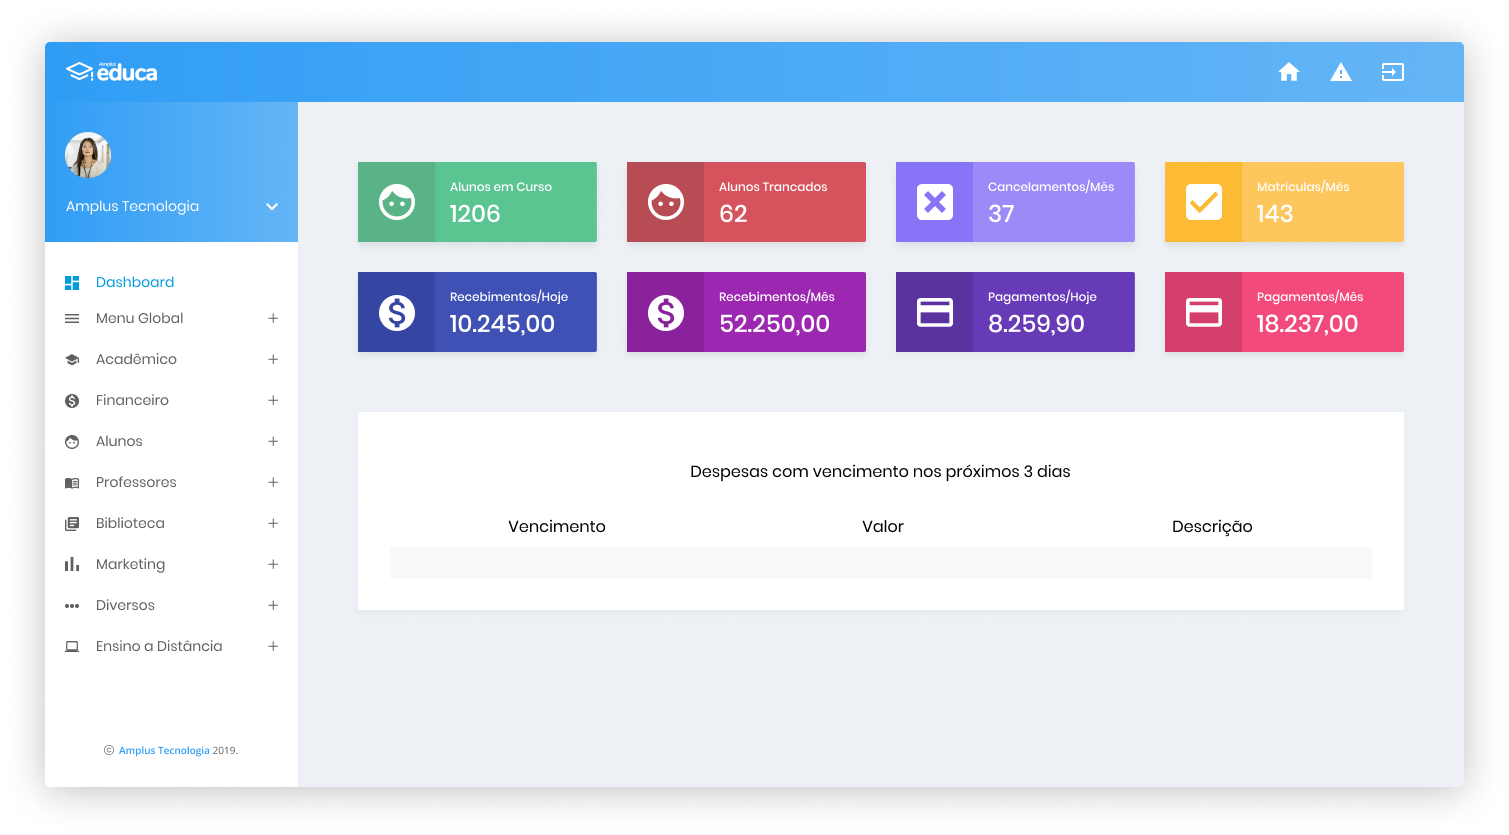Expand Marketing with plus sign
Image resolution: width=1509 pixels, height=835 pixels.
[273, 564]
